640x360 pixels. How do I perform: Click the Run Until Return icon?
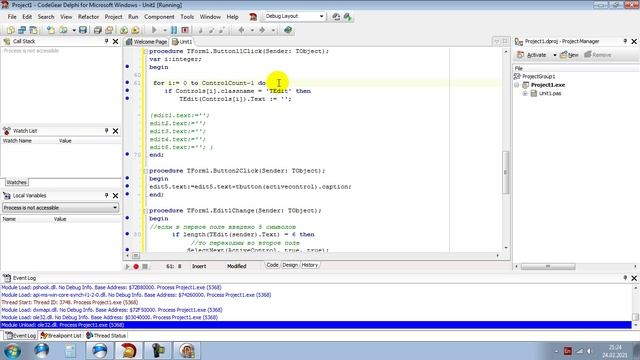click(222, 30)
